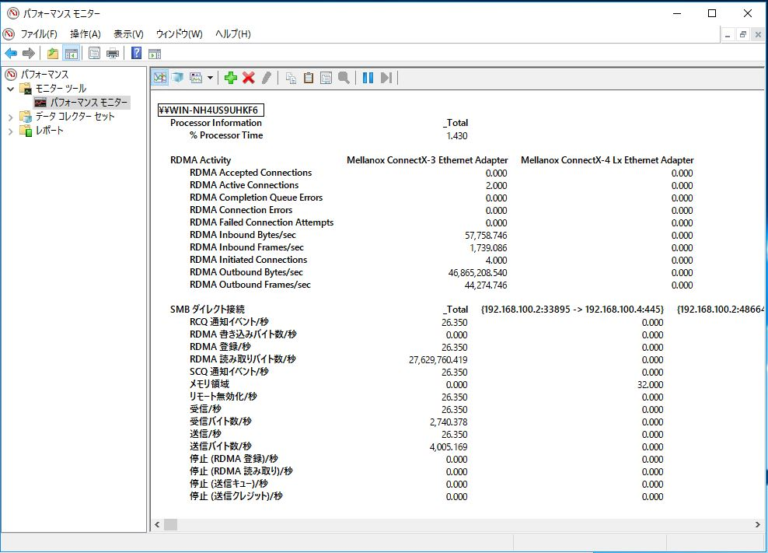Click the View Current Activity icon
This screenshot has width=768, height=553.
[x=160, y=77]
